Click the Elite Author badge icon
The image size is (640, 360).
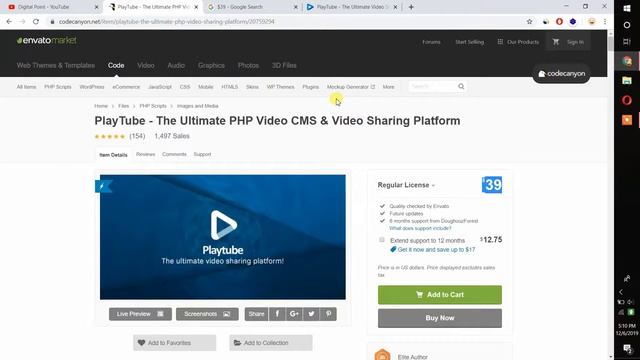click(x=382, y=355)
